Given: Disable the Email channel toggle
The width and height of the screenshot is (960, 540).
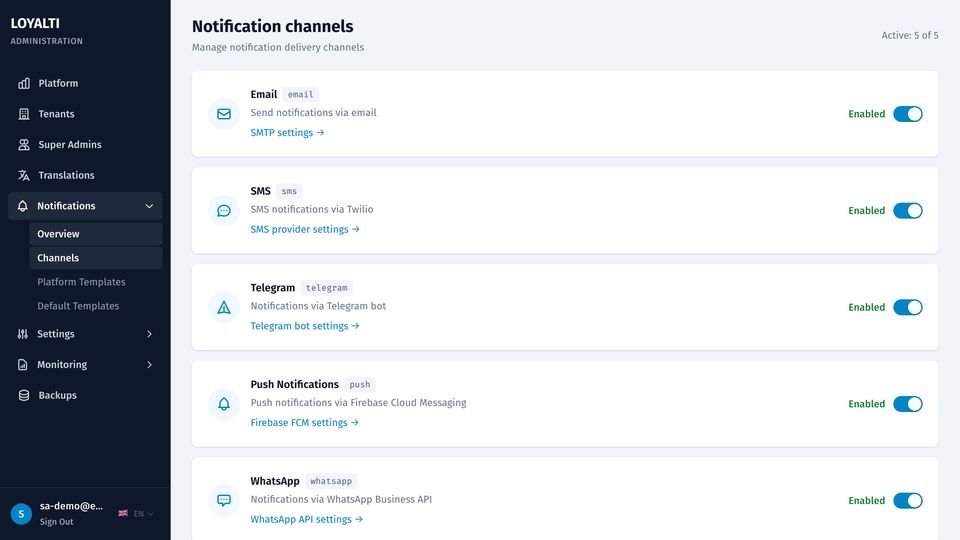Looking at the screenshot, I should (x=907, y=114).
